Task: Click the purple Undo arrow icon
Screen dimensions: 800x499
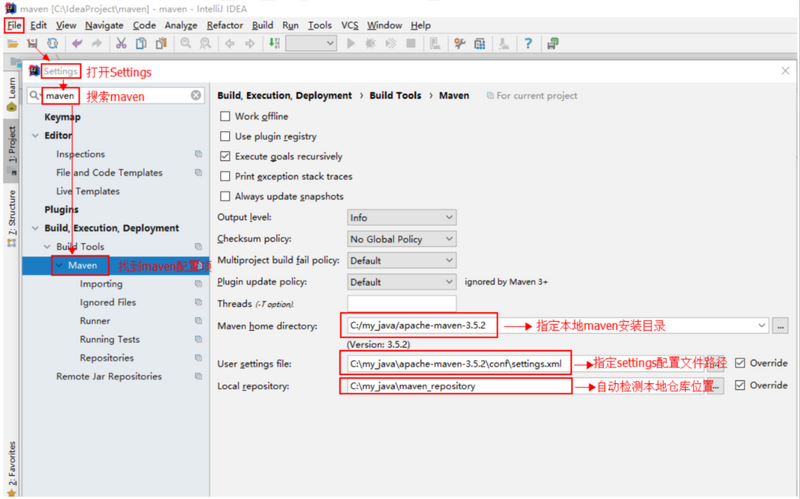Action: tap(77, 44)
